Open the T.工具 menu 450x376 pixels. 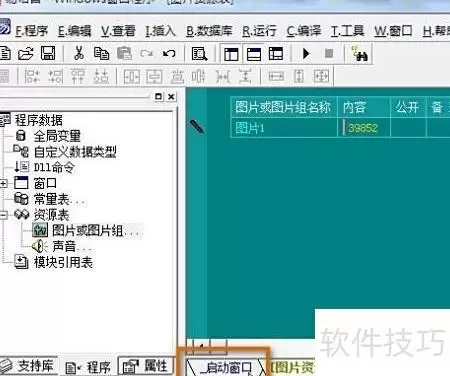pyautogui.click(x=347, y=31)
